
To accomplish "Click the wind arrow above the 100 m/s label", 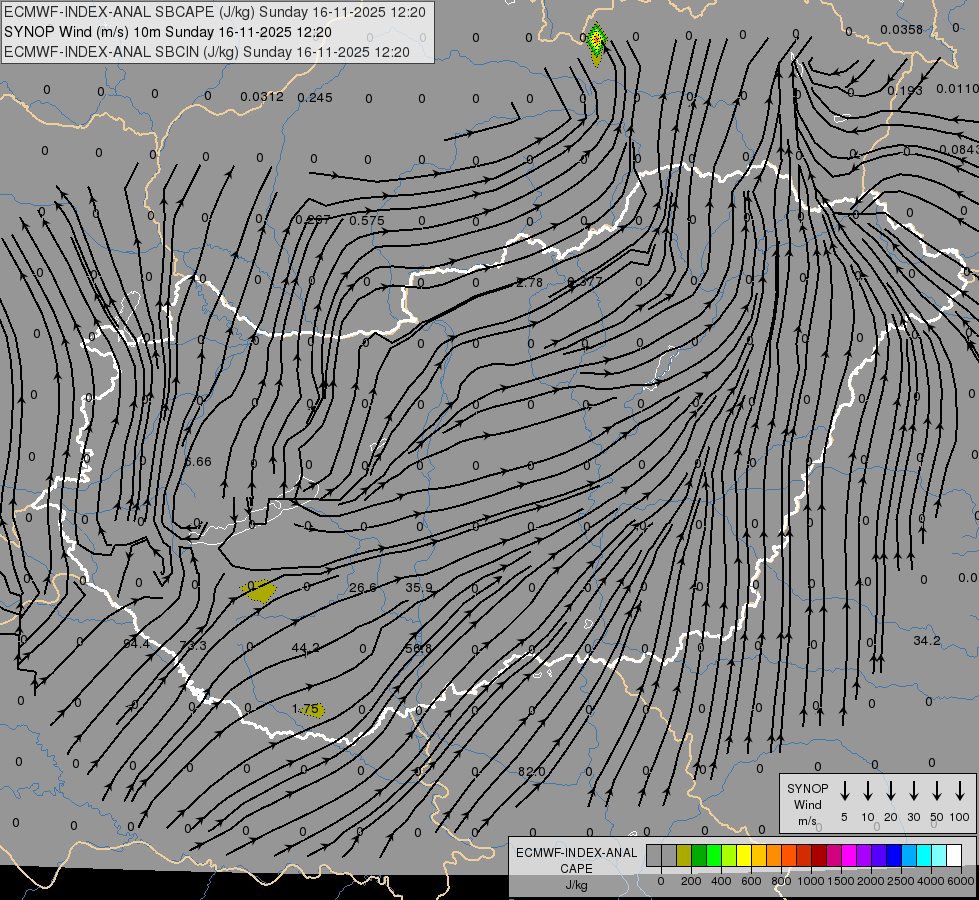I will (960, 791).
